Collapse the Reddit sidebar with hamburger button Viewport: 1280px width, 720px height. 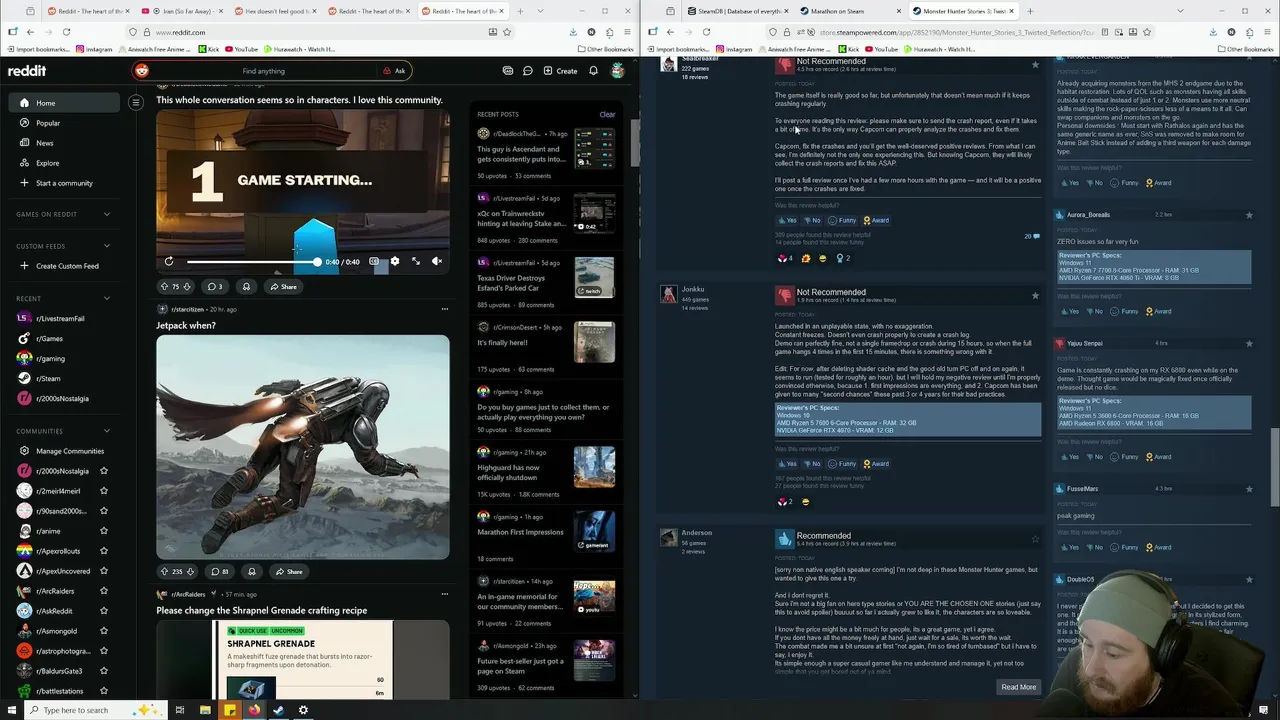pos(136,102)
